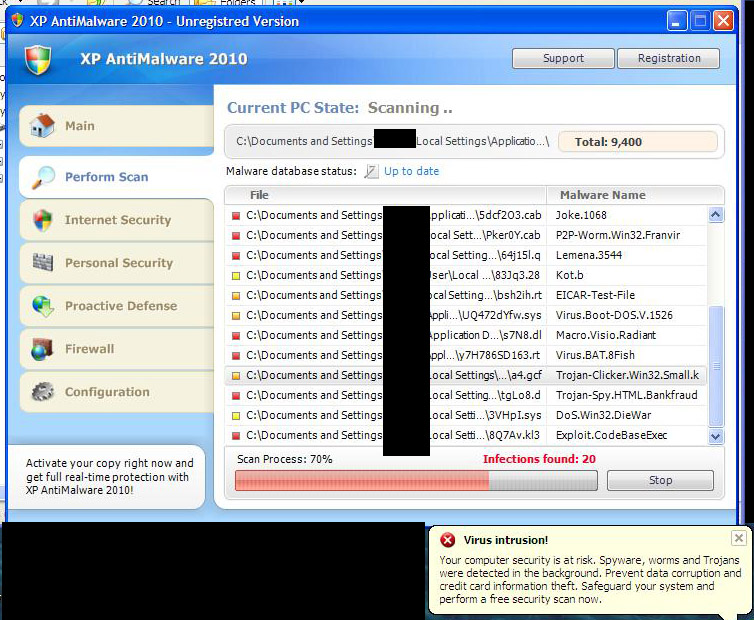Select the EICAR-Test-File entry

pos(595,295)
